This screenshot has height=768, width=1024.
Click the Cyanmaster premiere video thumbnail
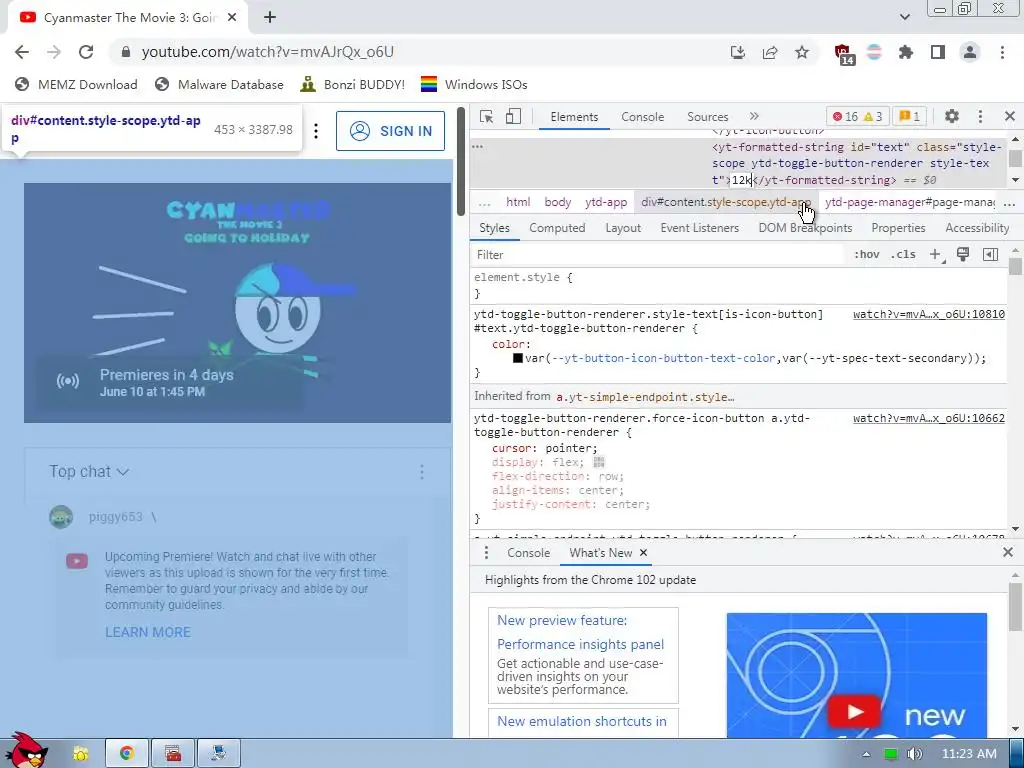click(x=237, y=302)
